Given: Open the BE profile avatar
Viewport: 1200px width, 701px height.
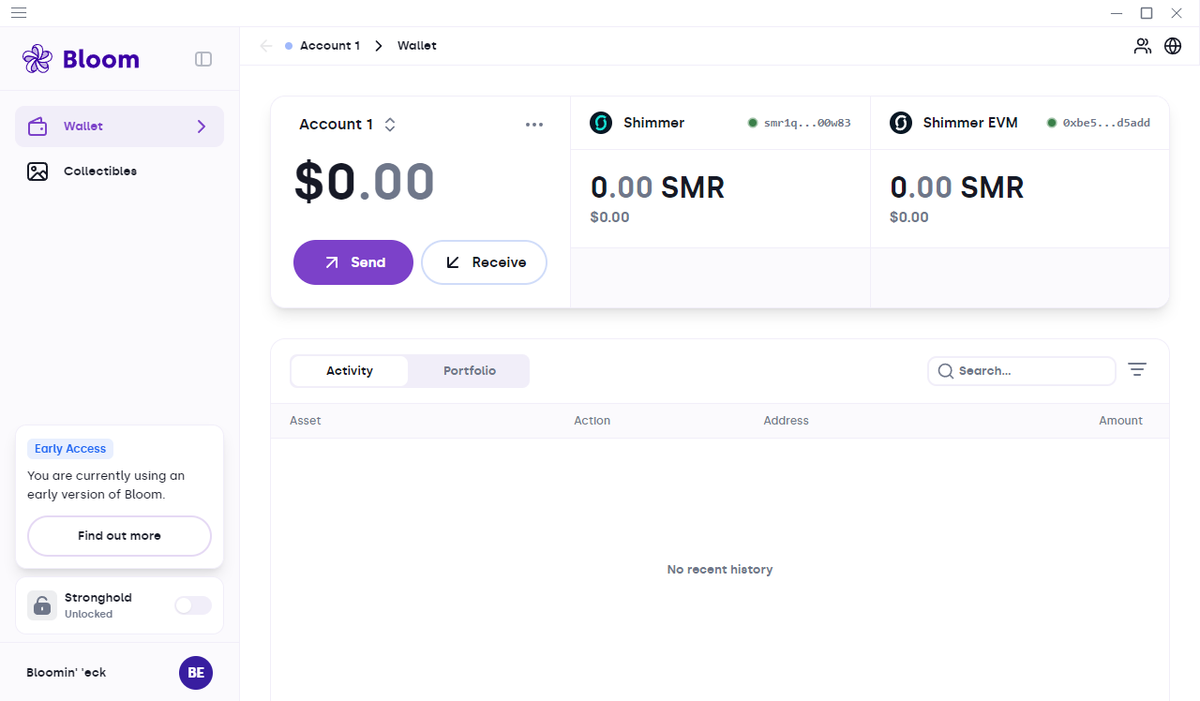Looking at the screenshot, I should [196, 673].
